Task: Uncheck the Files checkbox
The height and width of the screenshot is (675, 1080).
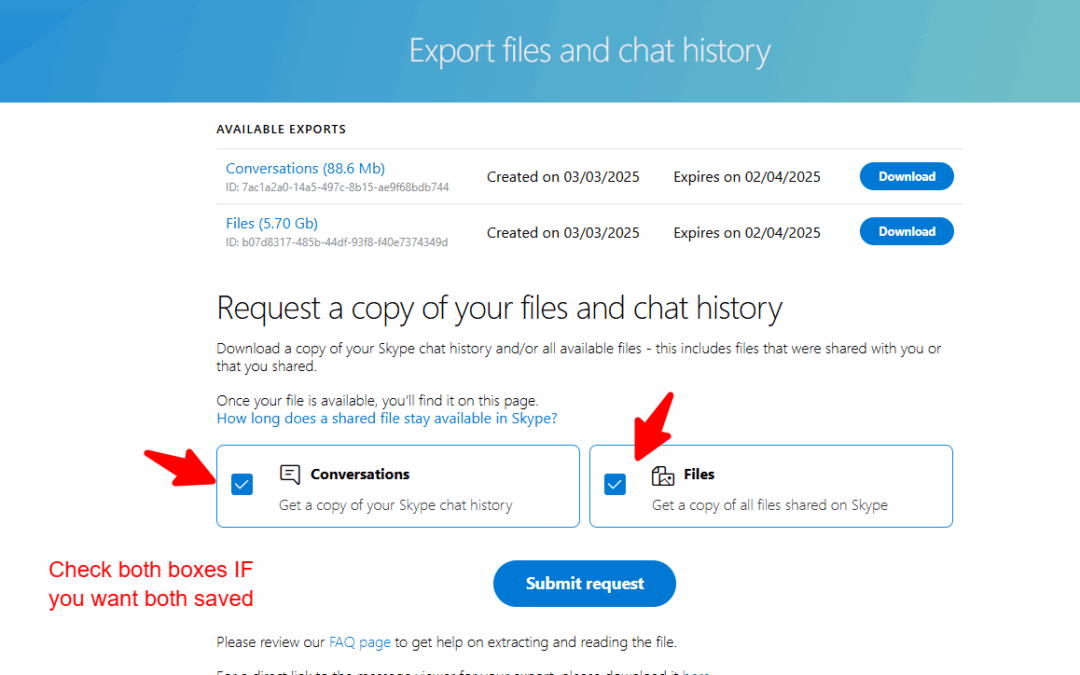Action: [x=615, y=484]
